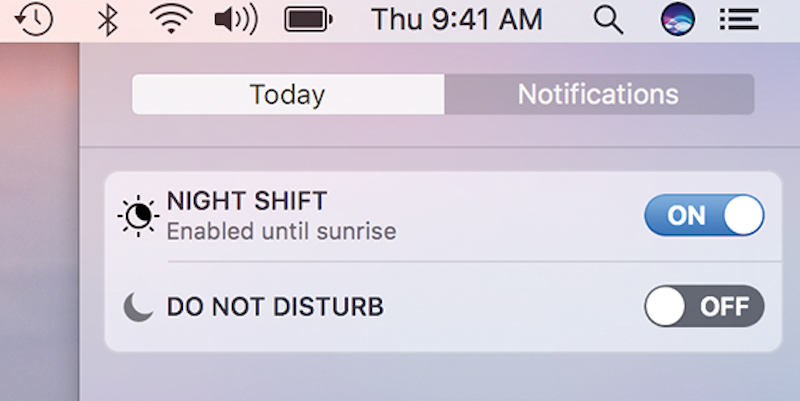Switch to the Today tab

(x=288, y=95)
